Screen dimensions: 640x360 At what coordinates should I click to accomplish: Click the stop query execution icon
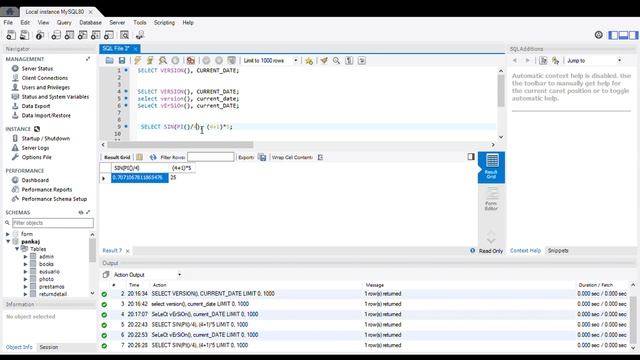pos(175,60)
